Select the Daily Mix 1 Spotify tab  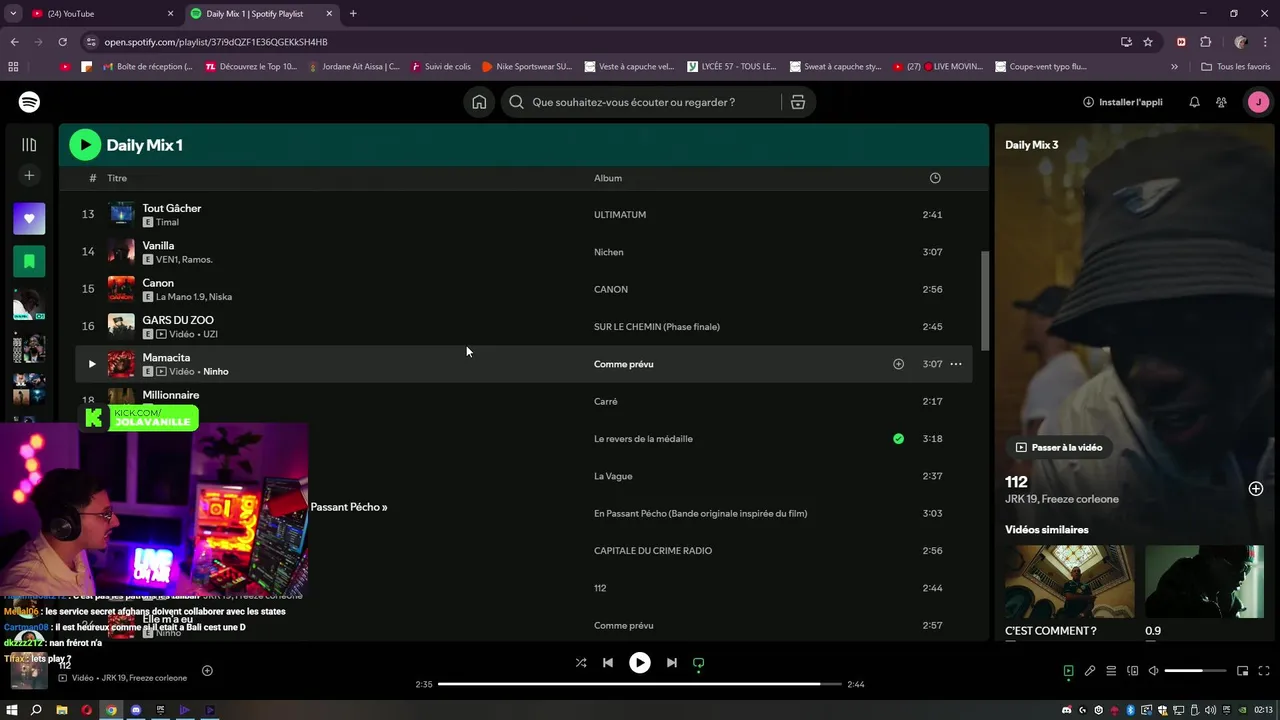pyautogui.click(x=263, y=14)
